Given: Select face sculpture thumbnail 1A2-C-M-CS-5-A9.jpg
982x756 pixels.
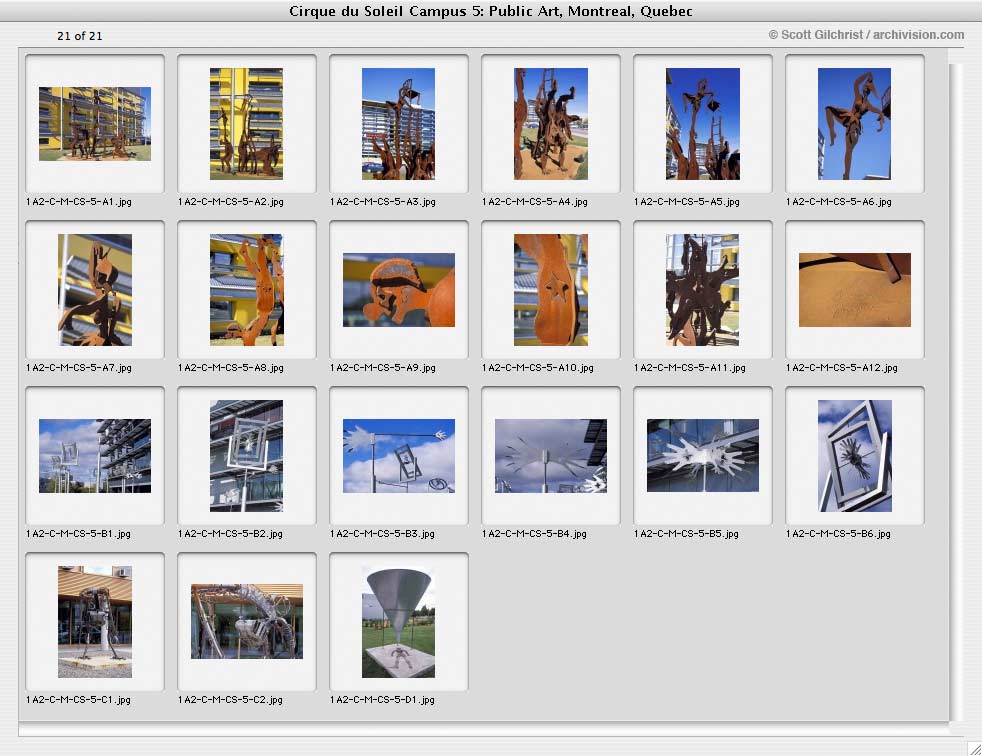Looking at the screenshot, I should tap(398, 290).
